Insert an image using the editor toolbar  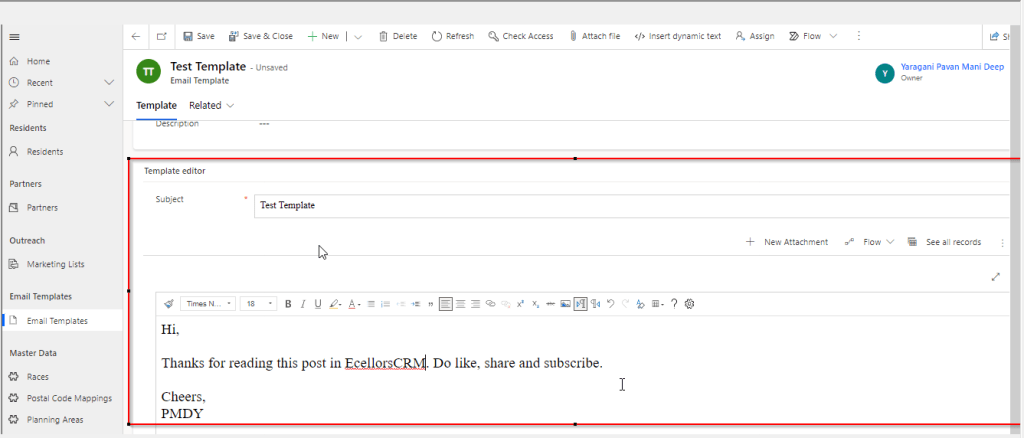coord(565,304)
